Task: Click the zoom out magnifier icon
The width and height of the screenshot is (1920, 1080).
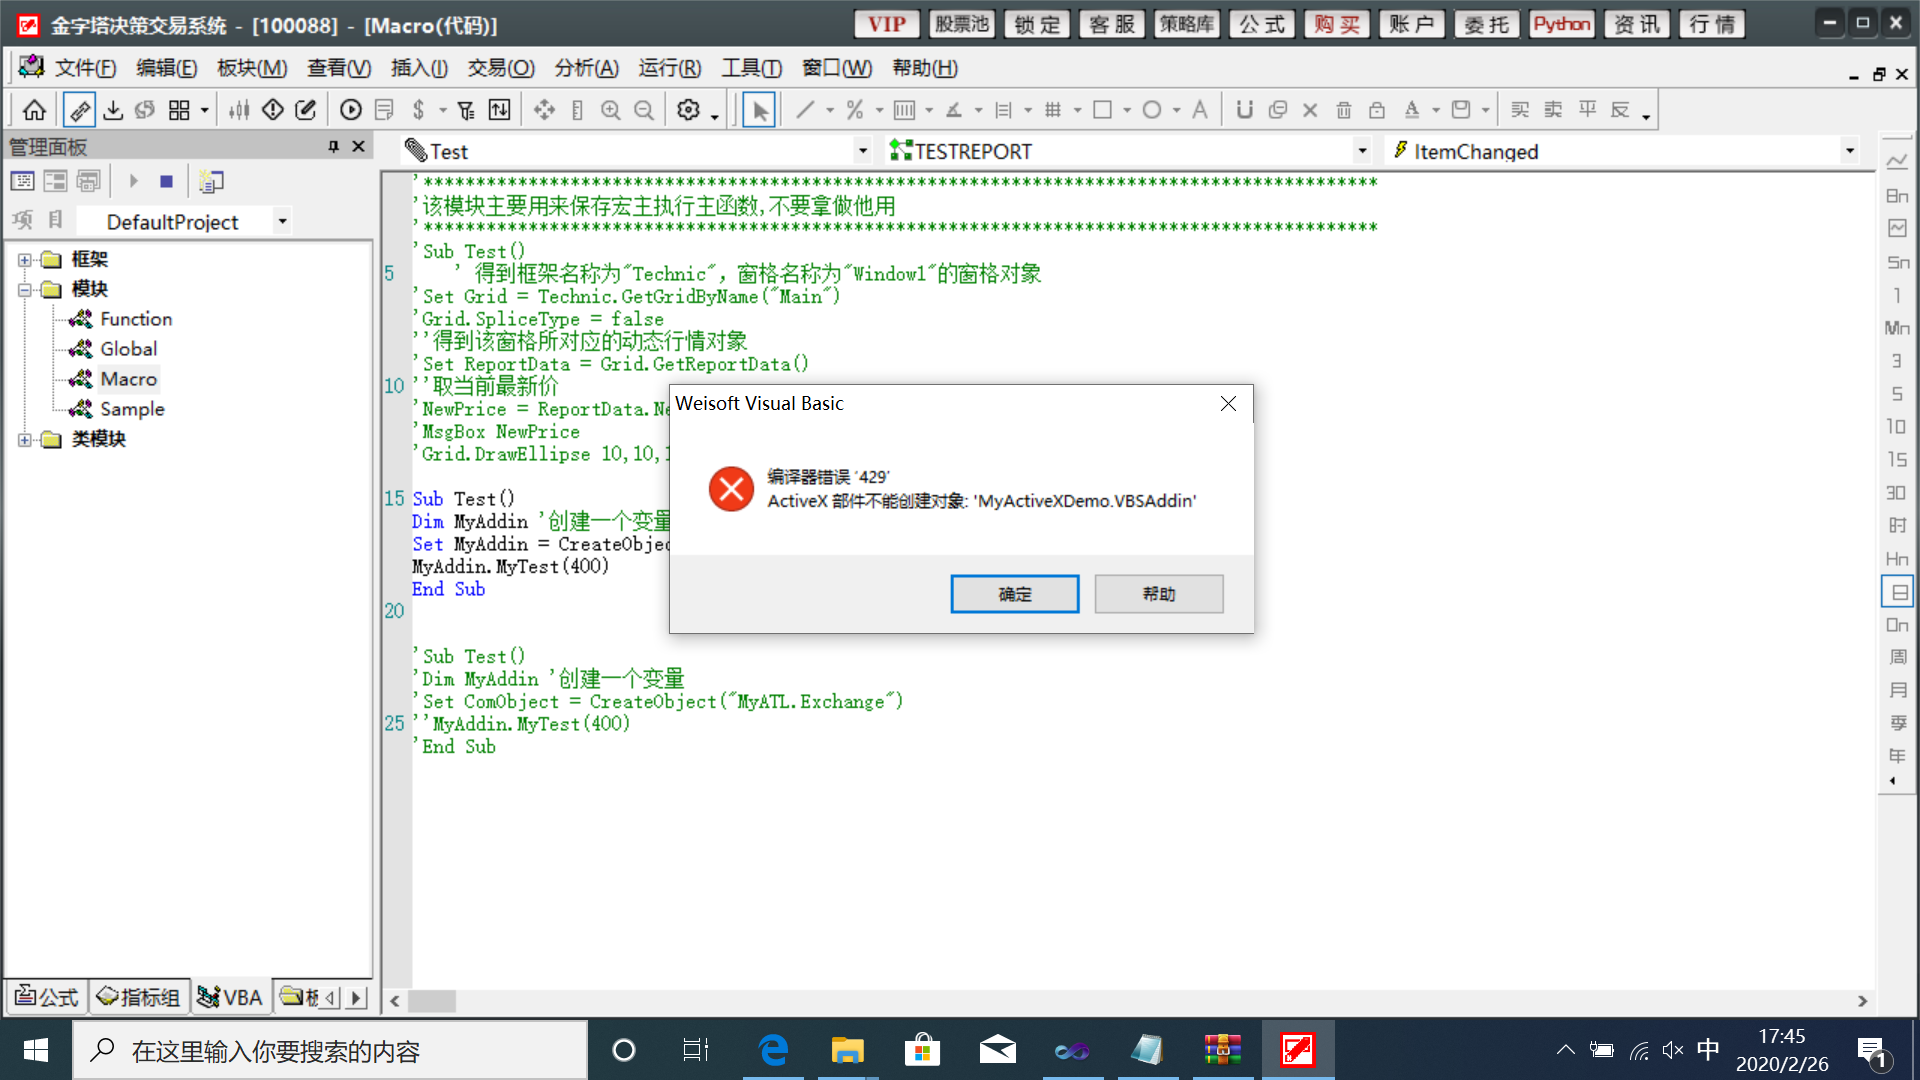Action: (644, 110)
